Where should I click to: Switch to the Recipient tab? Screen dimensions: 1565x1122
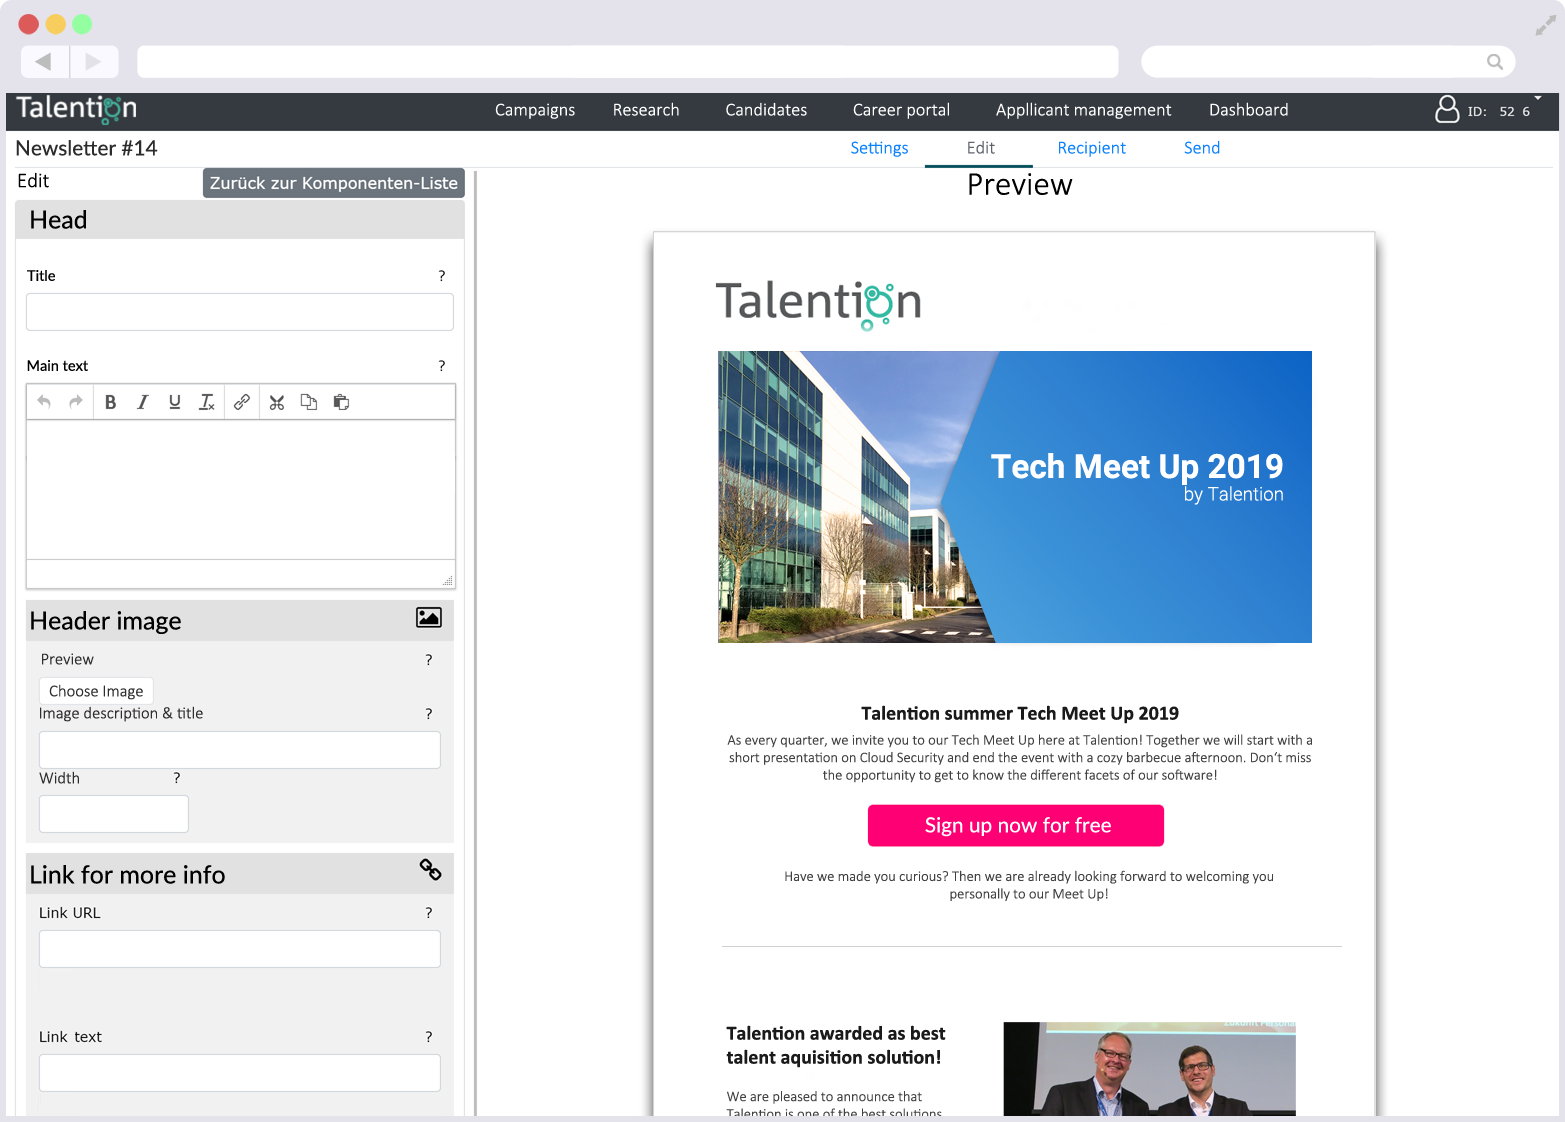point(1091,148)
